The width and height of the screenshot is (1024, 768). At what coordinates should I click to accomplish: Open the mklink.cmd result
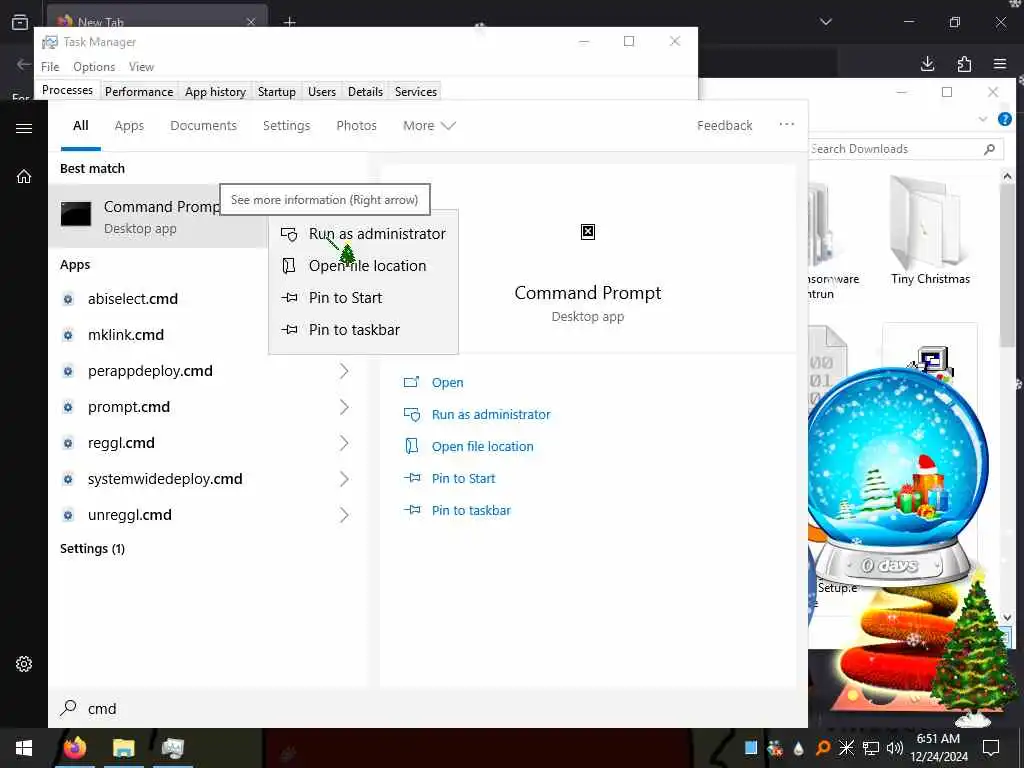[x=126, y=335]
